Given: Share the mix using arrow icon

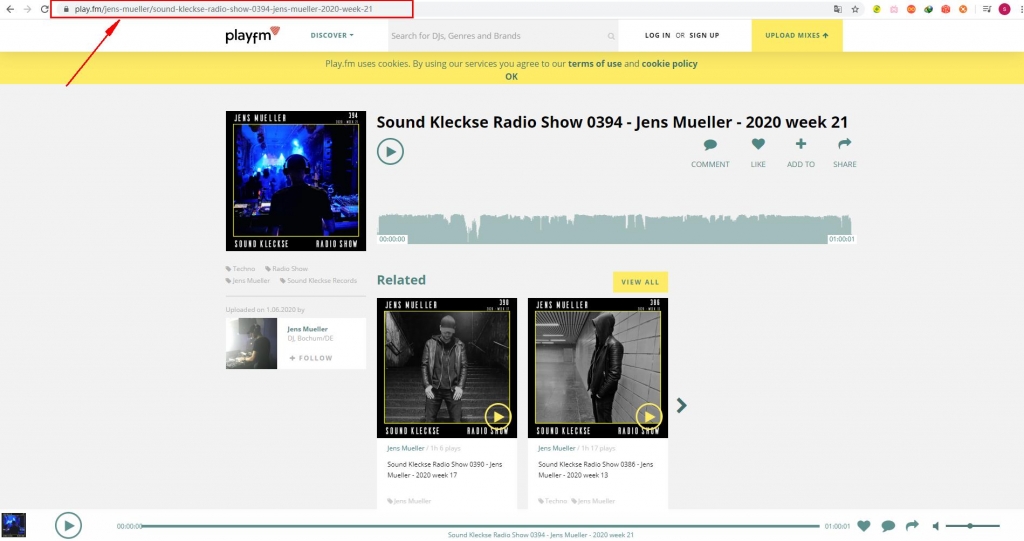Looking at the screenshot, I should click(x=844, y=145).
